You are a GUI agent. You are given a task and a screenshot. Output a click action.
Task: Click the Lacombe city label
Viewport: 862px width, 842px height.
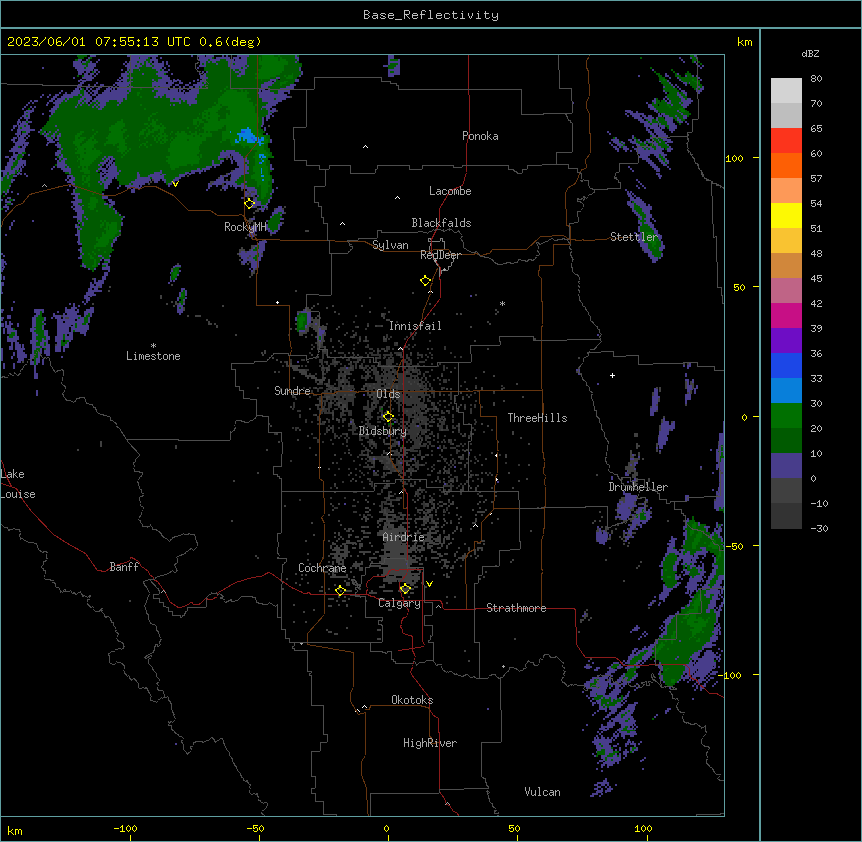pos(450,191)
